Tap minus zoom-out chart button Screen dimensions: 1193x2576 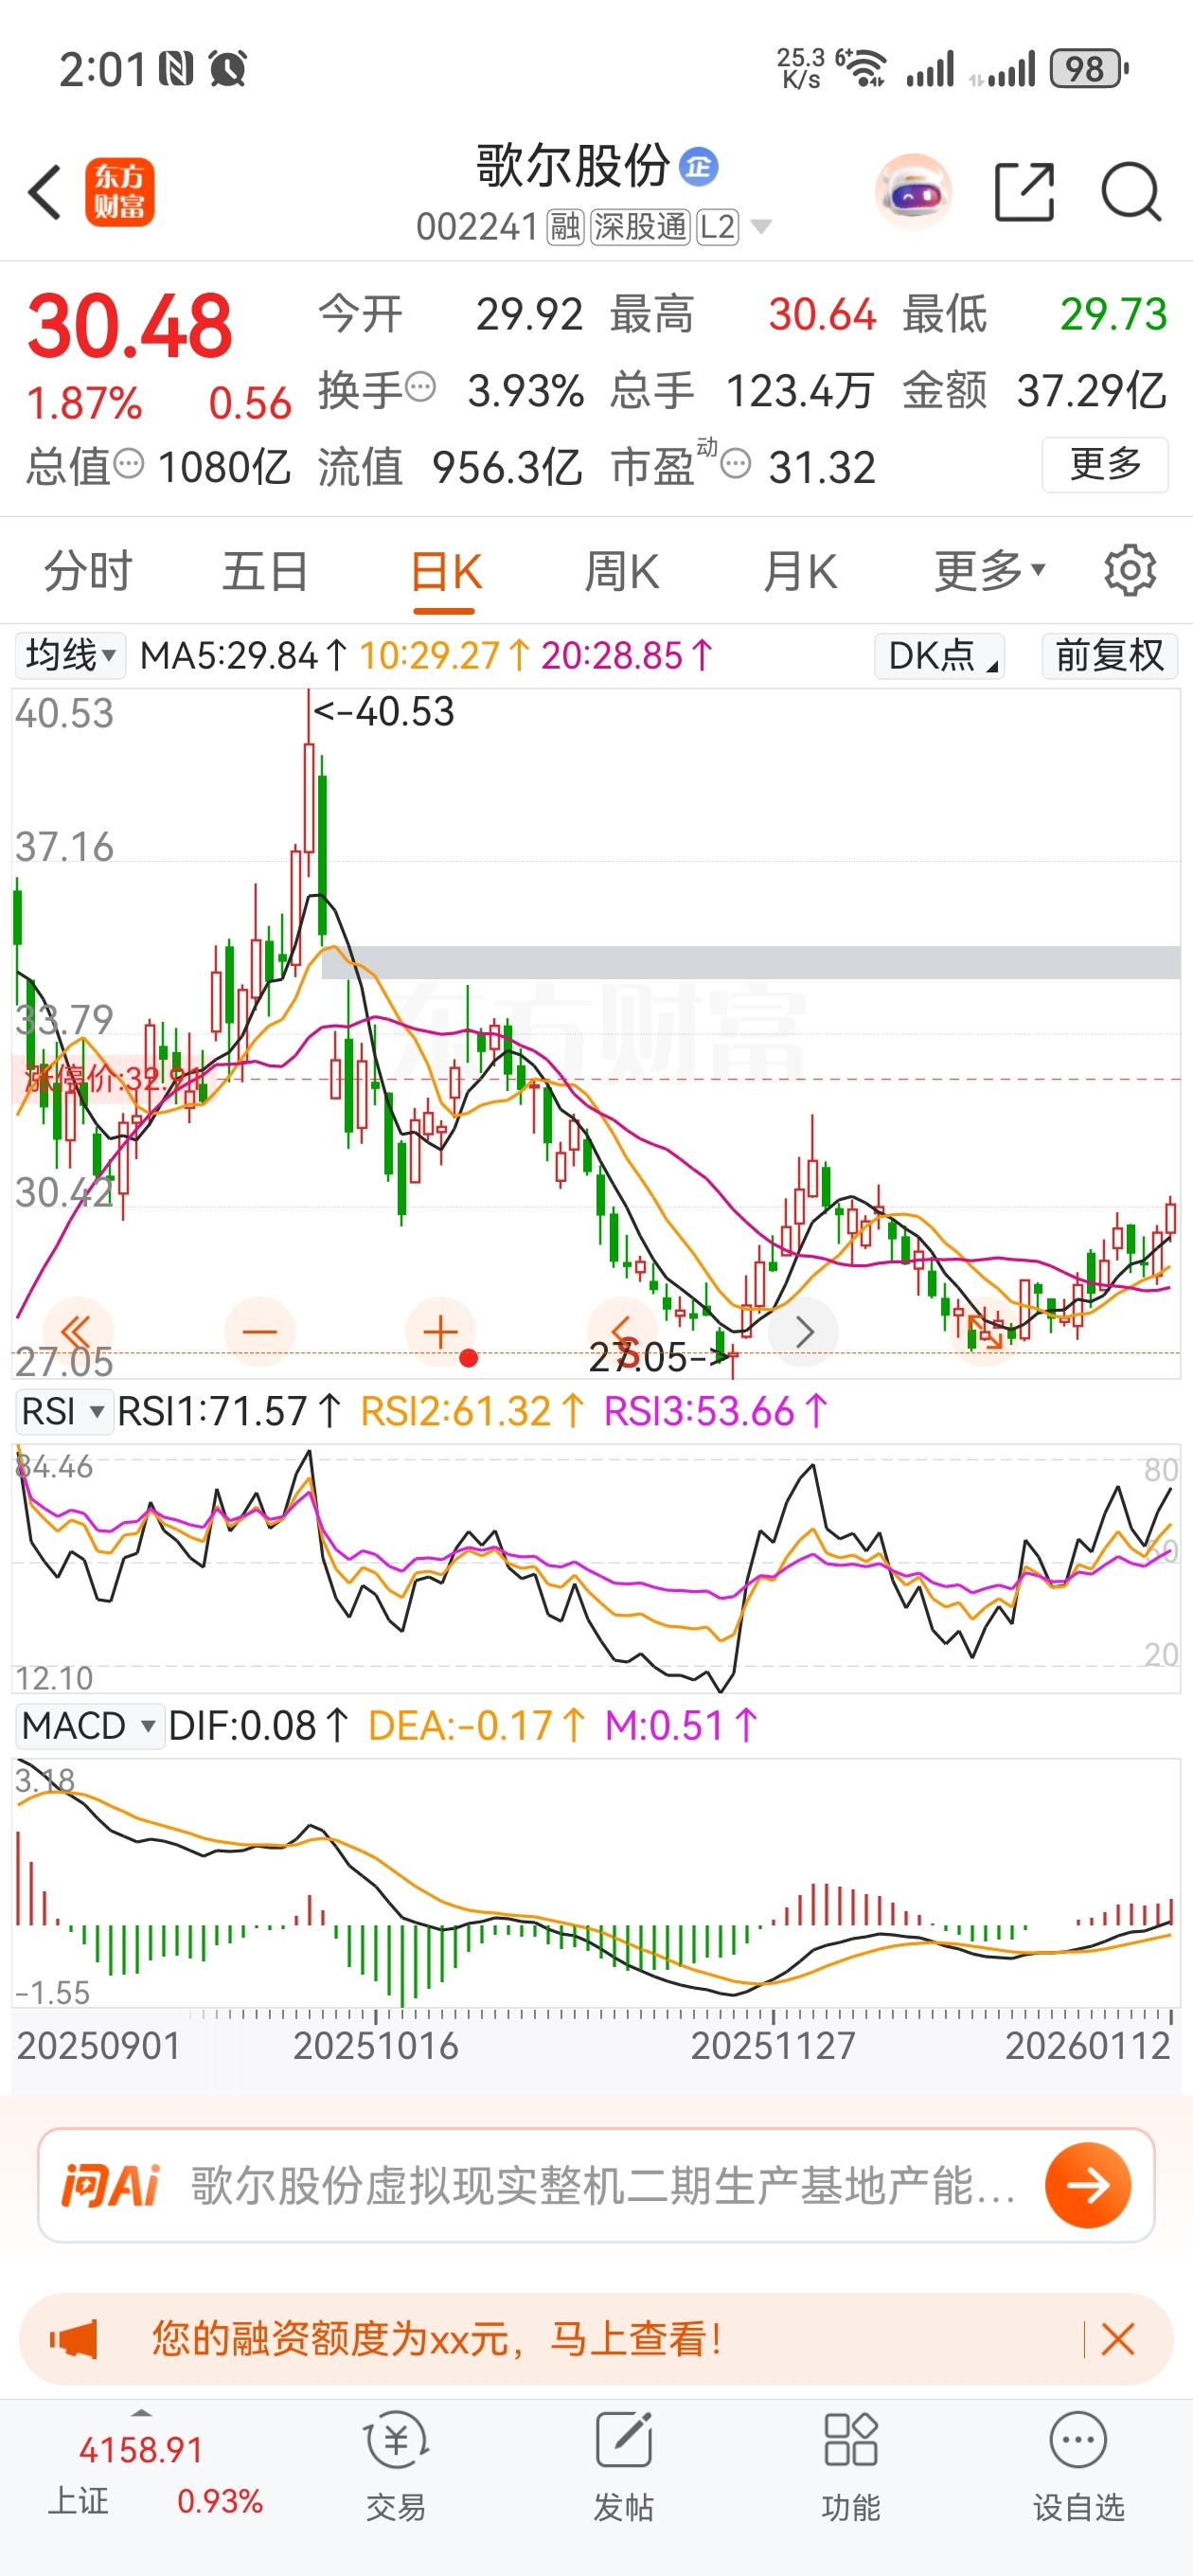259,1331
